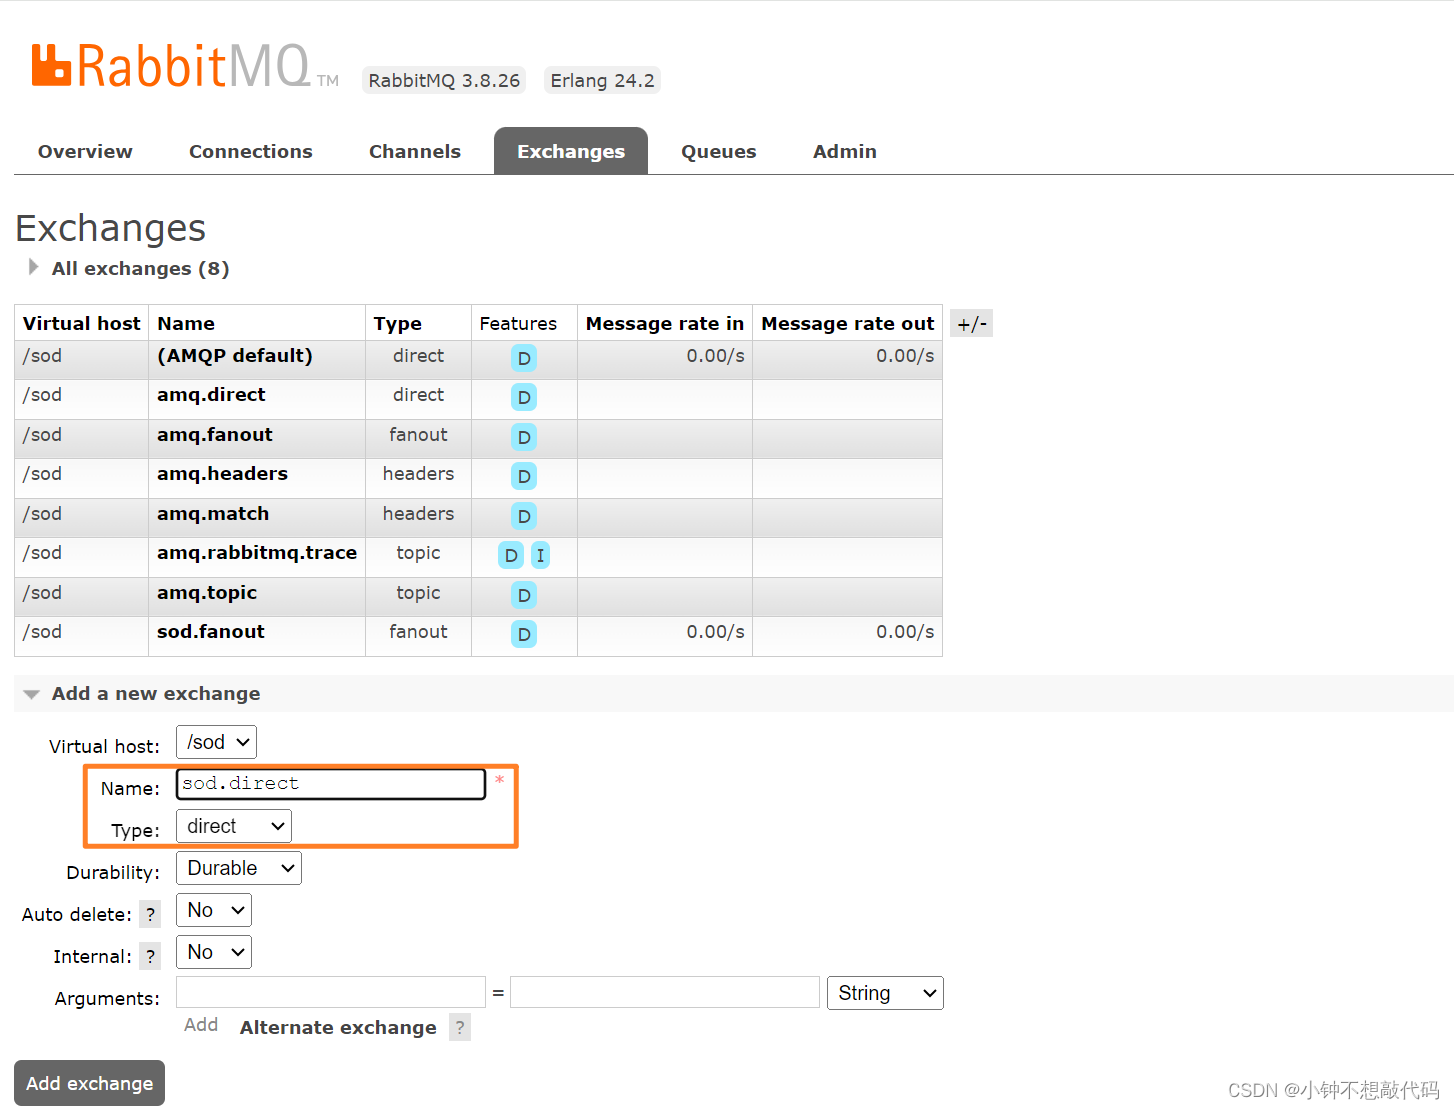This screenshot has height=1109, width=1454.
Task: Open the amq.match exchange
Action: 213,514
